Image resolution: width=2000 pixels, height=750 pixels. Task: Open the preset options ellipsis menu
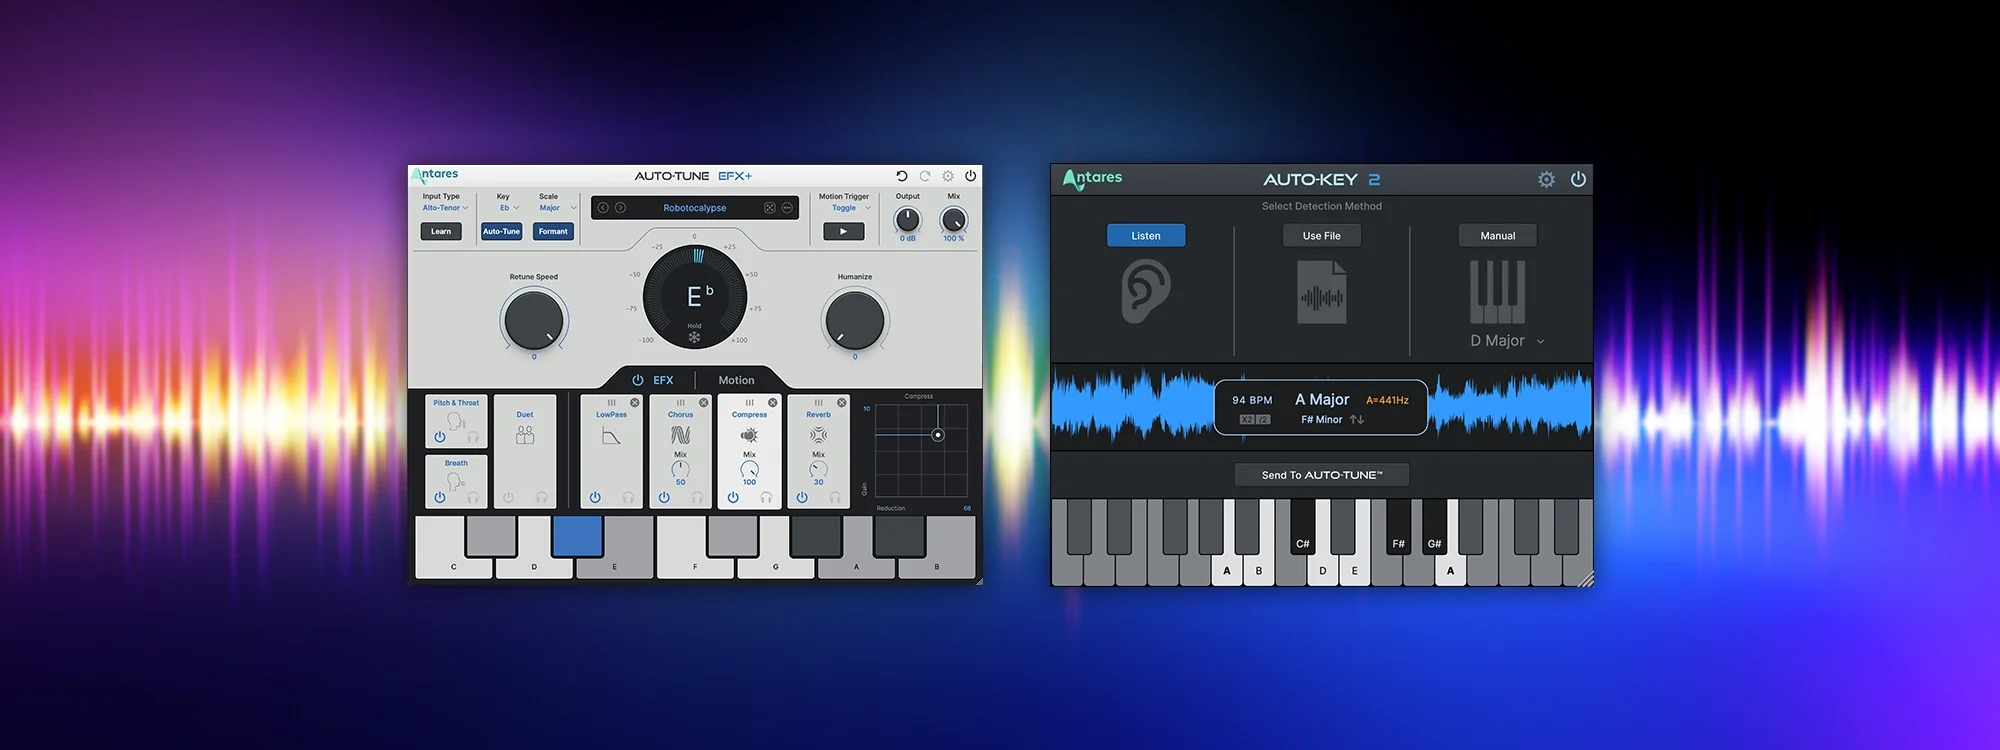click(x=787, y=208)
